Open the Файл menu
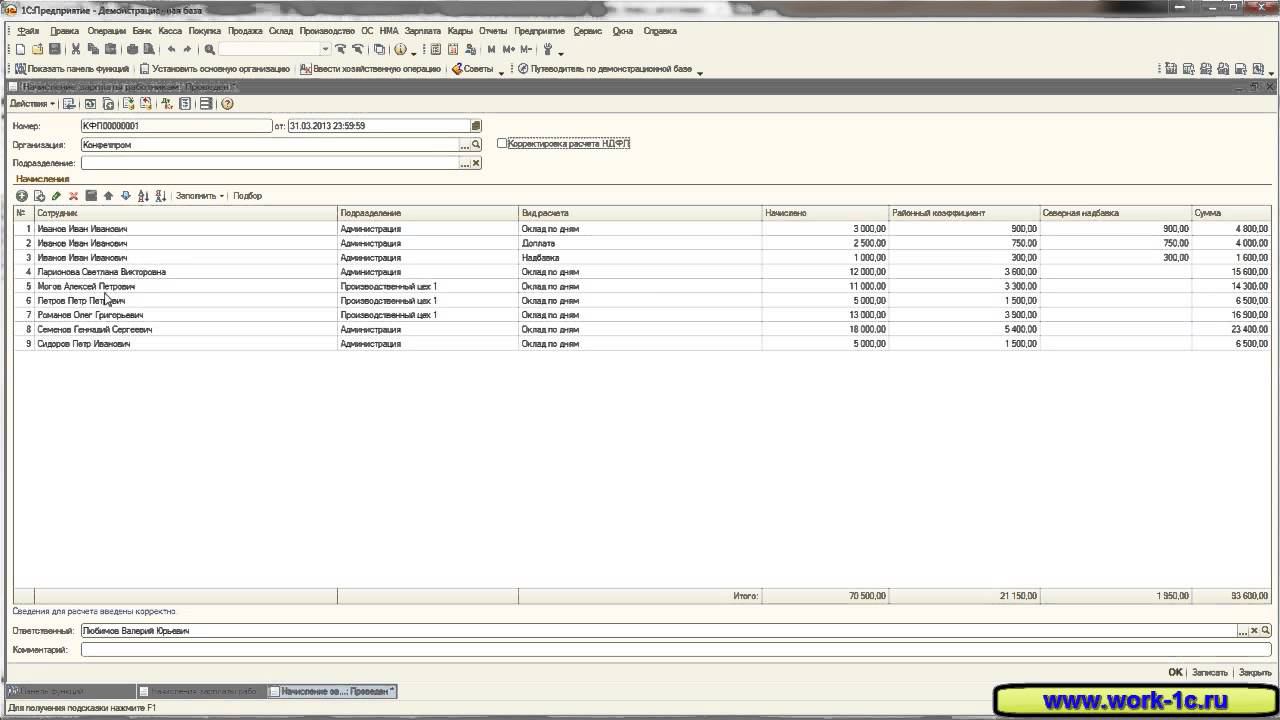The width and height of the screenshot is (1280, 720). [28, 31]
